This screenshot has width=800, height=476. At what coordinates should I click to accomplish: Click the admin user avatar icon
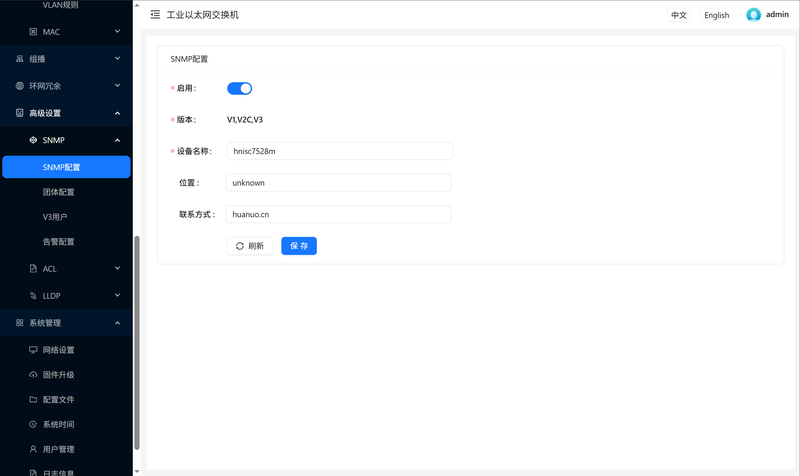753,15
